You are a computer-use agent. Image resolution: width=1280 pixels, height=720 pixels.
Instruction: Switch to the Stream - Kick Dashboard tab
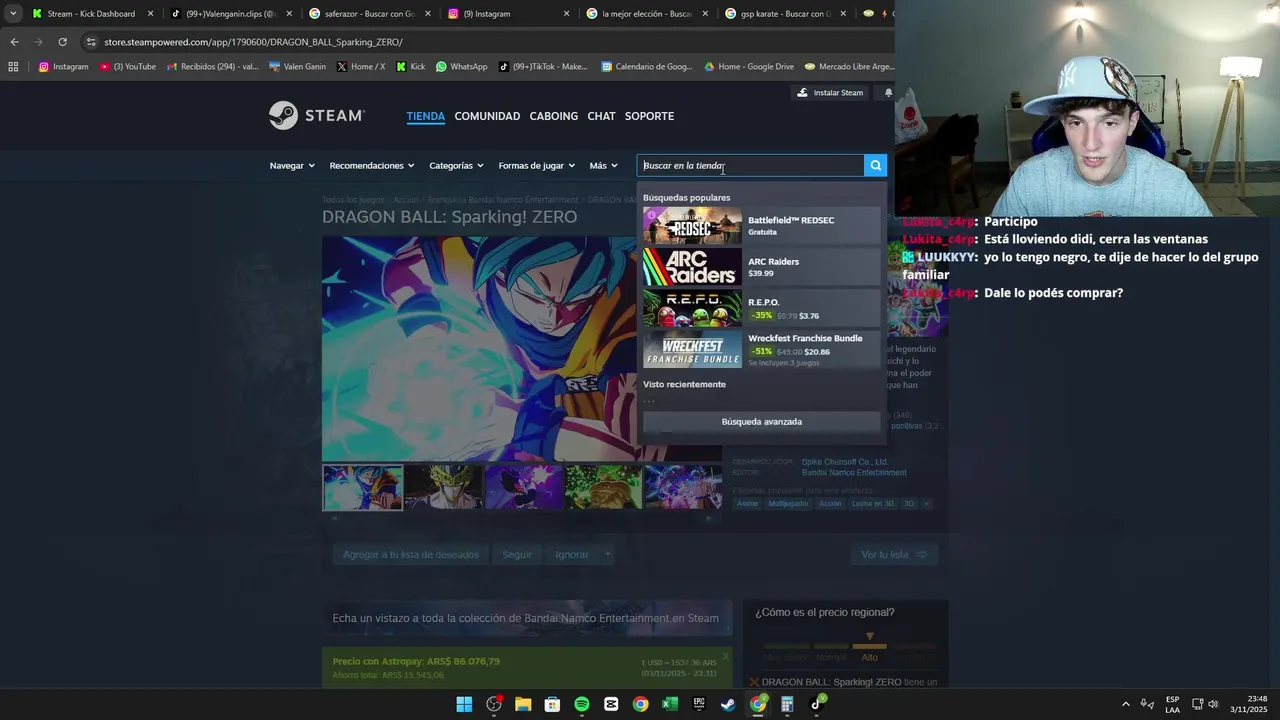tap(90, 14)
